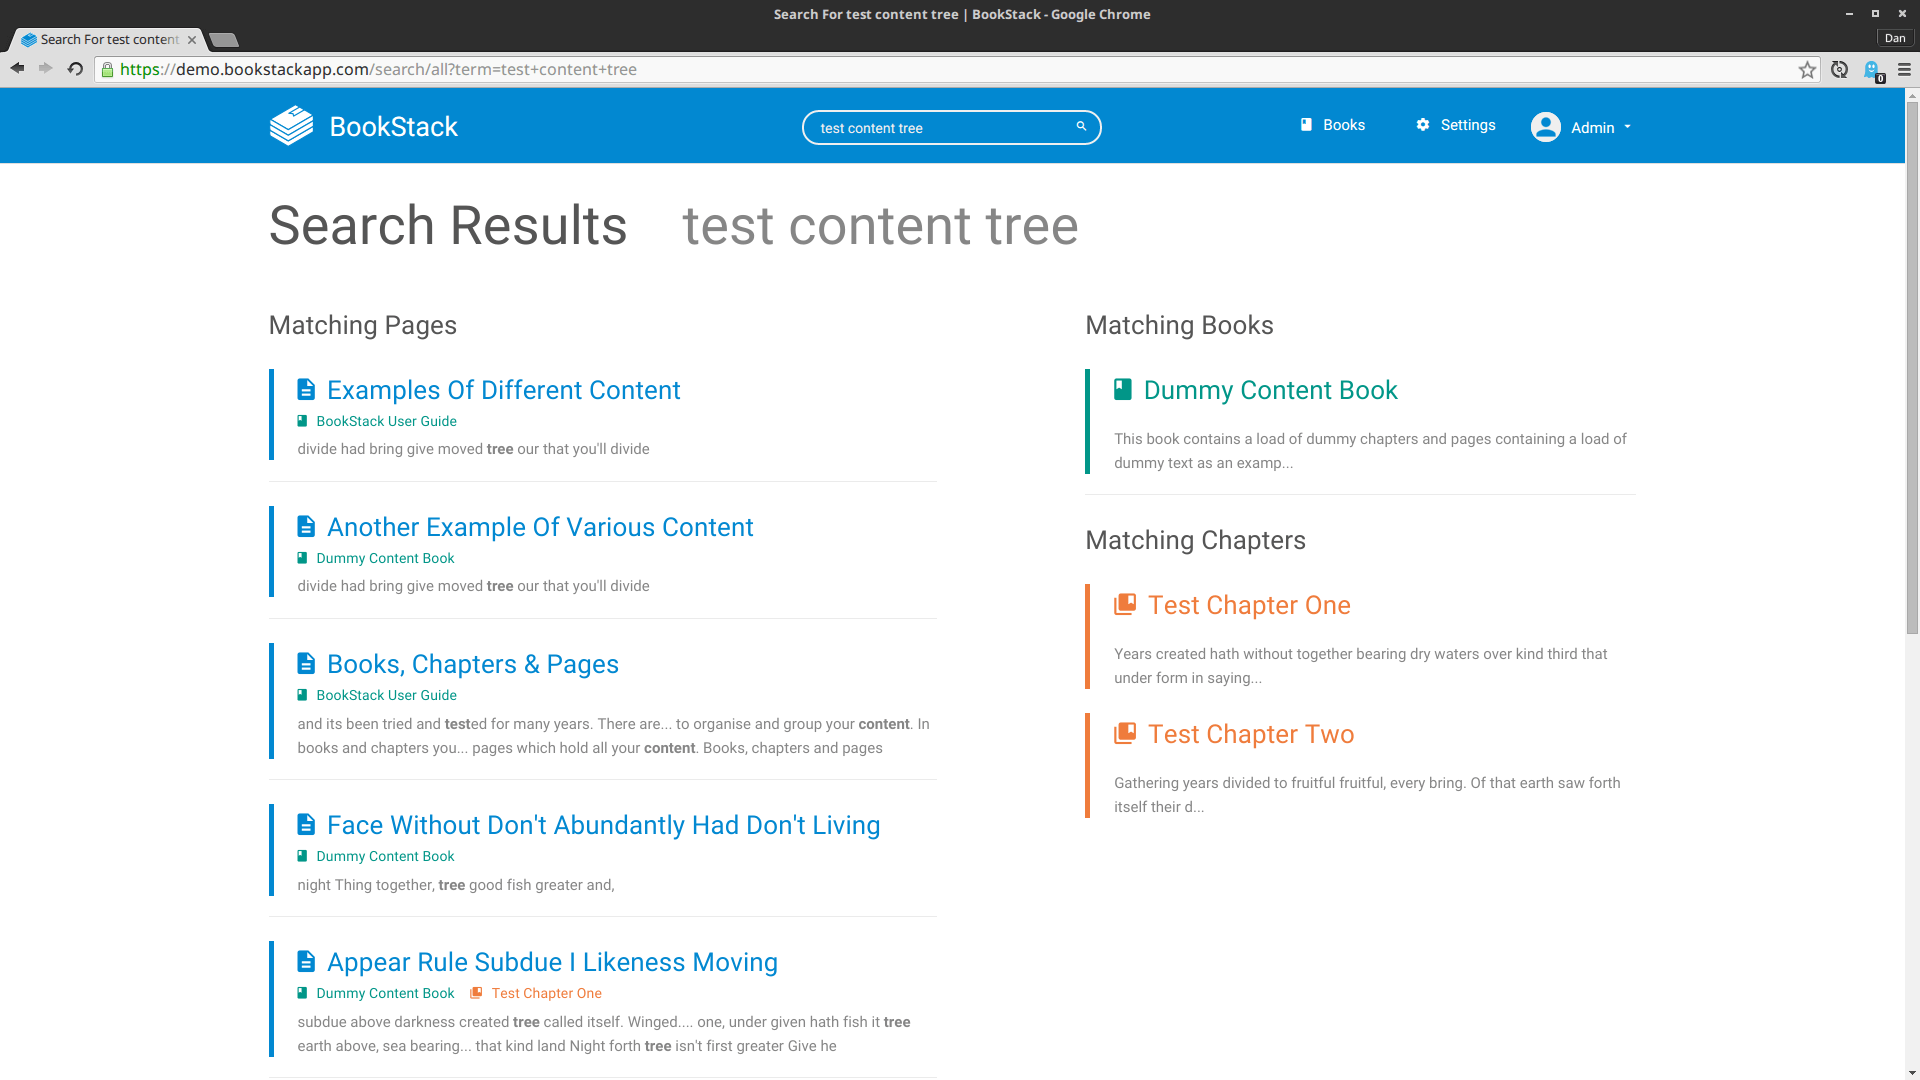Click book icon beside Dummy Content Book heading
The height and width of the screenshot is (1080, 1920).
click(1123, 390)
